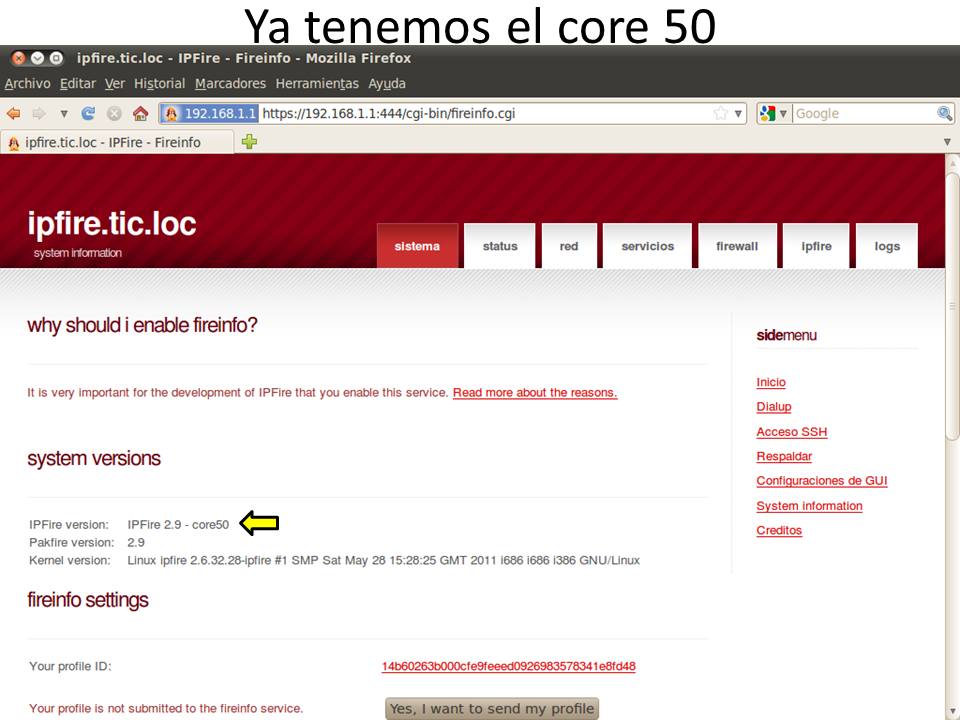The width and height of the screenshot is (960, 720).
Task: Open the navigation history dropdown arrow
Action: (x=64, y=114)
